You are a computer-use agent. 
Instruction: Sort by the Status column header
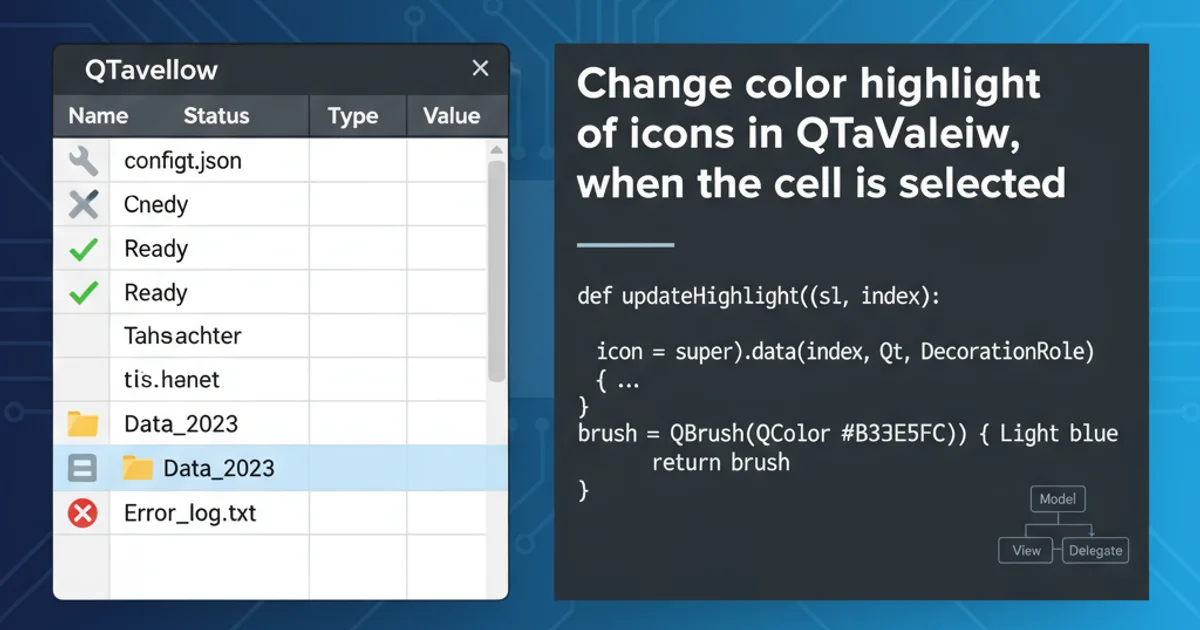[216, 116]
